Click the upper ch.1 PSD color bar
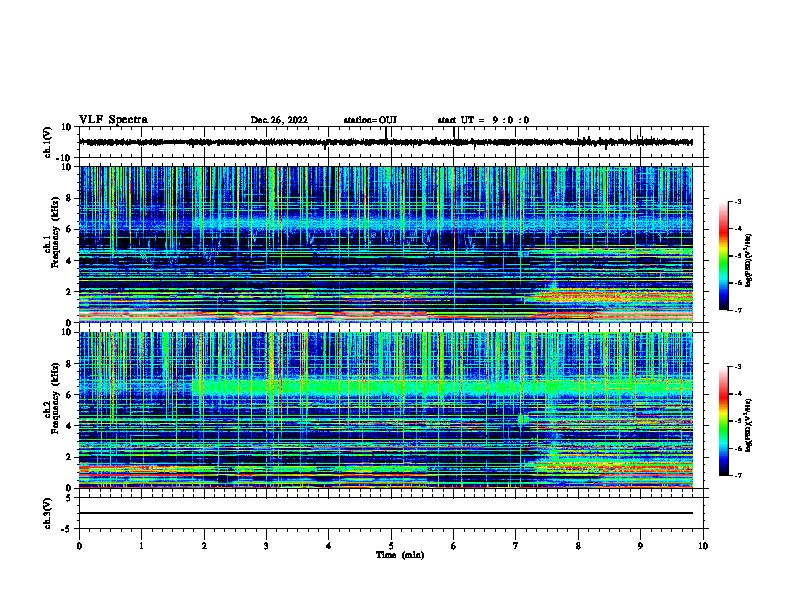792x612 pixels. [723, 256]
